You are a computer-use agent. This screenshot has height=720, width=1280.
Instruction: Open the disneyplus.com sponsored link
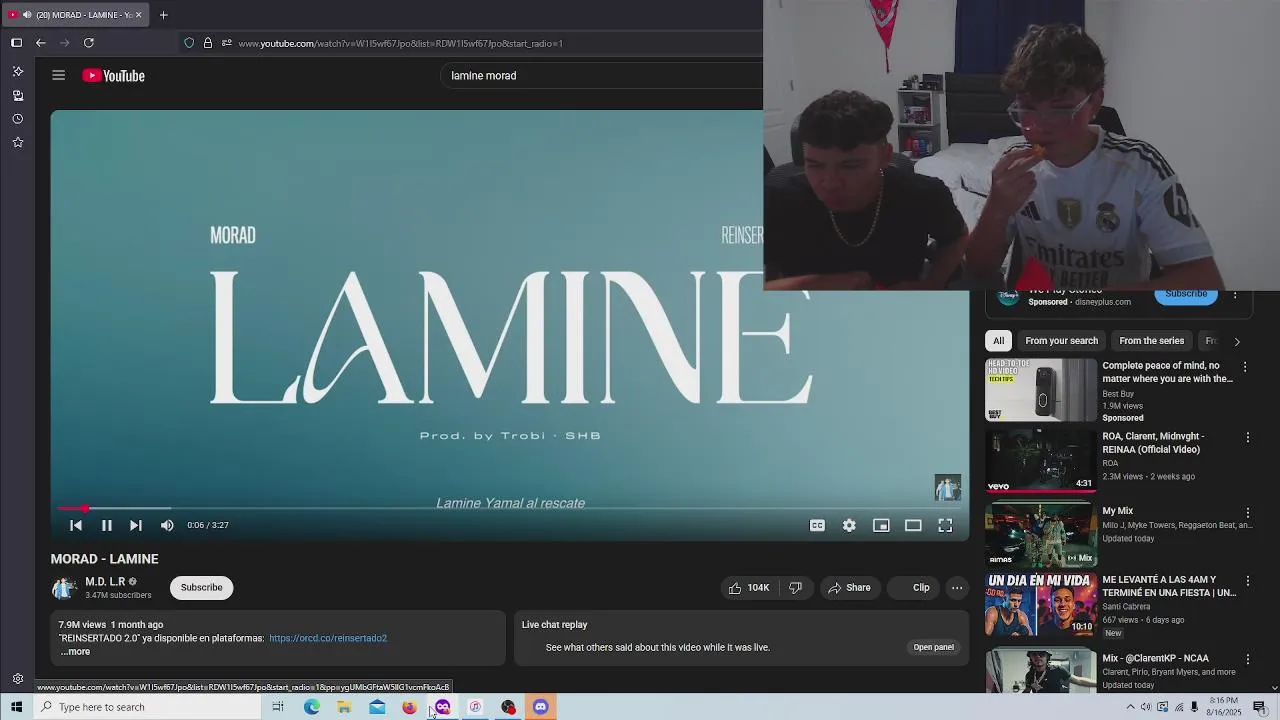tap(1102, 302)
